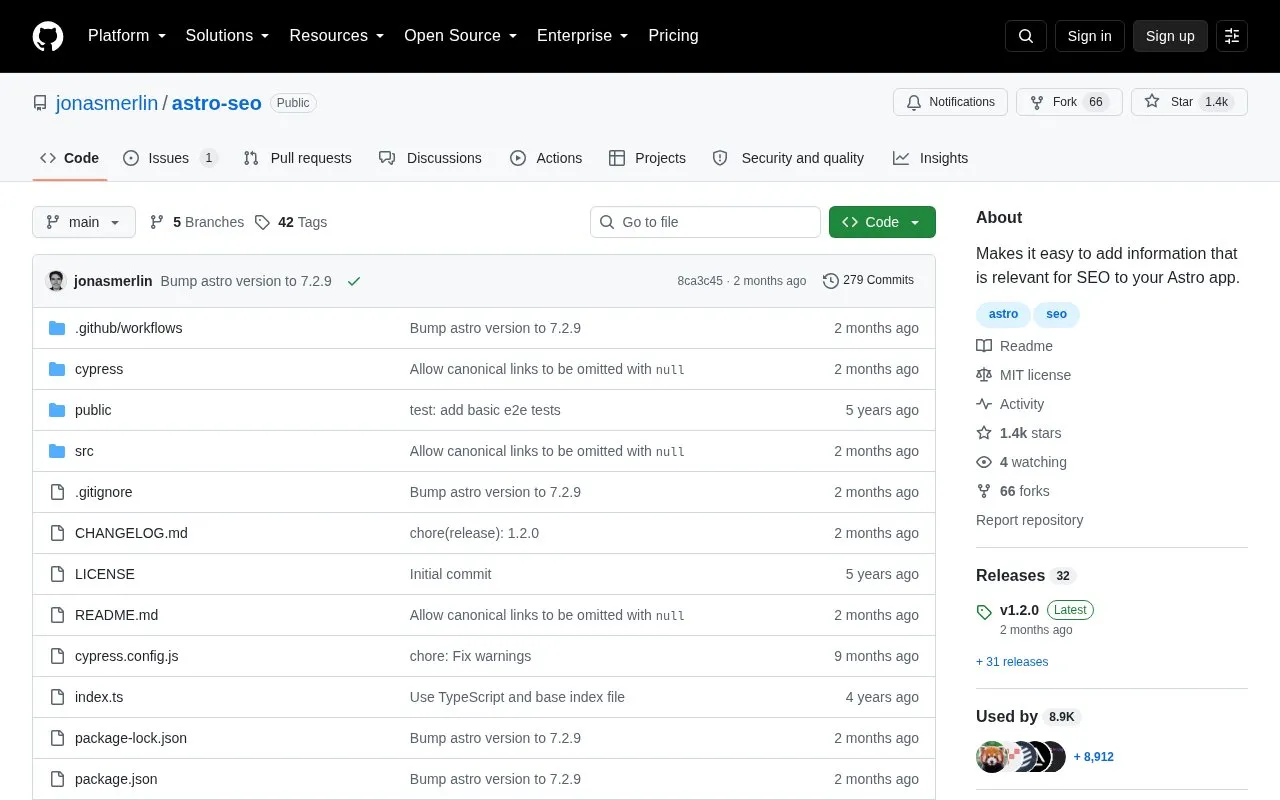Expand the Platform menu

tap(127, 36)
